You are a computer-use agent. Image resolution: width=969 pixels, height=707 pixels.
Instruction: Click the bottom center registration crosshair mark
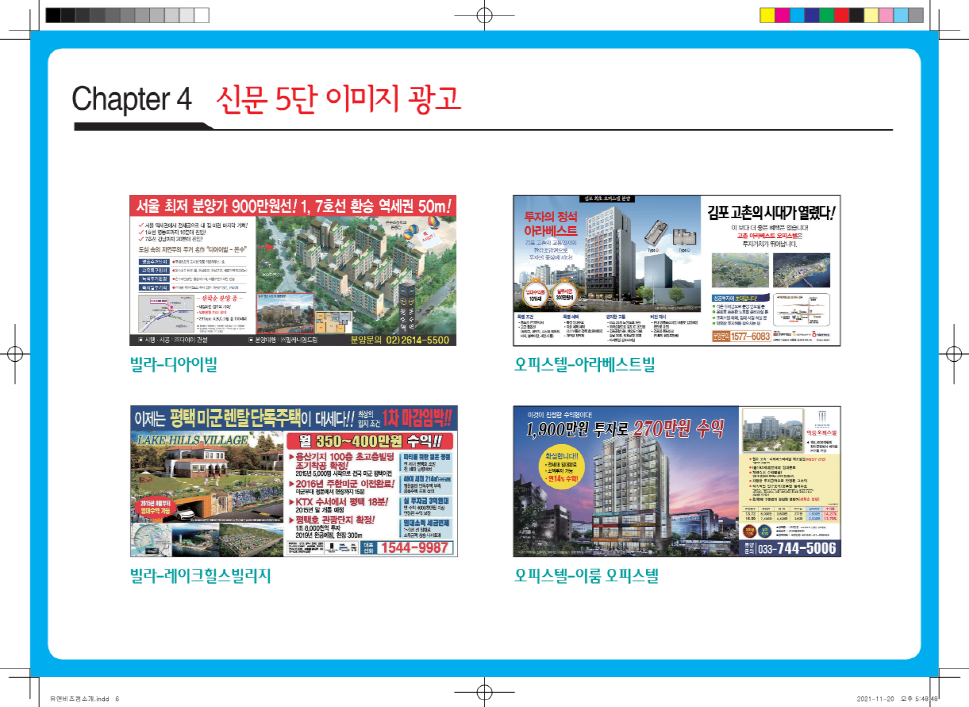(484, 692)
